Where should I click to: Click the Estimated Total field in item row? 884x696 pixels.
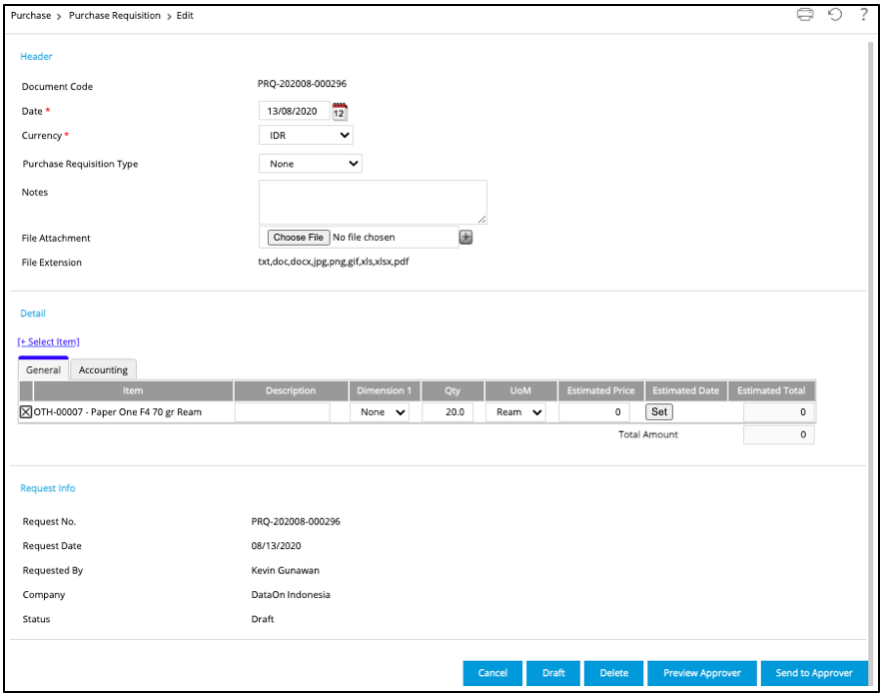pyautogui.click(x=779, y=412)
